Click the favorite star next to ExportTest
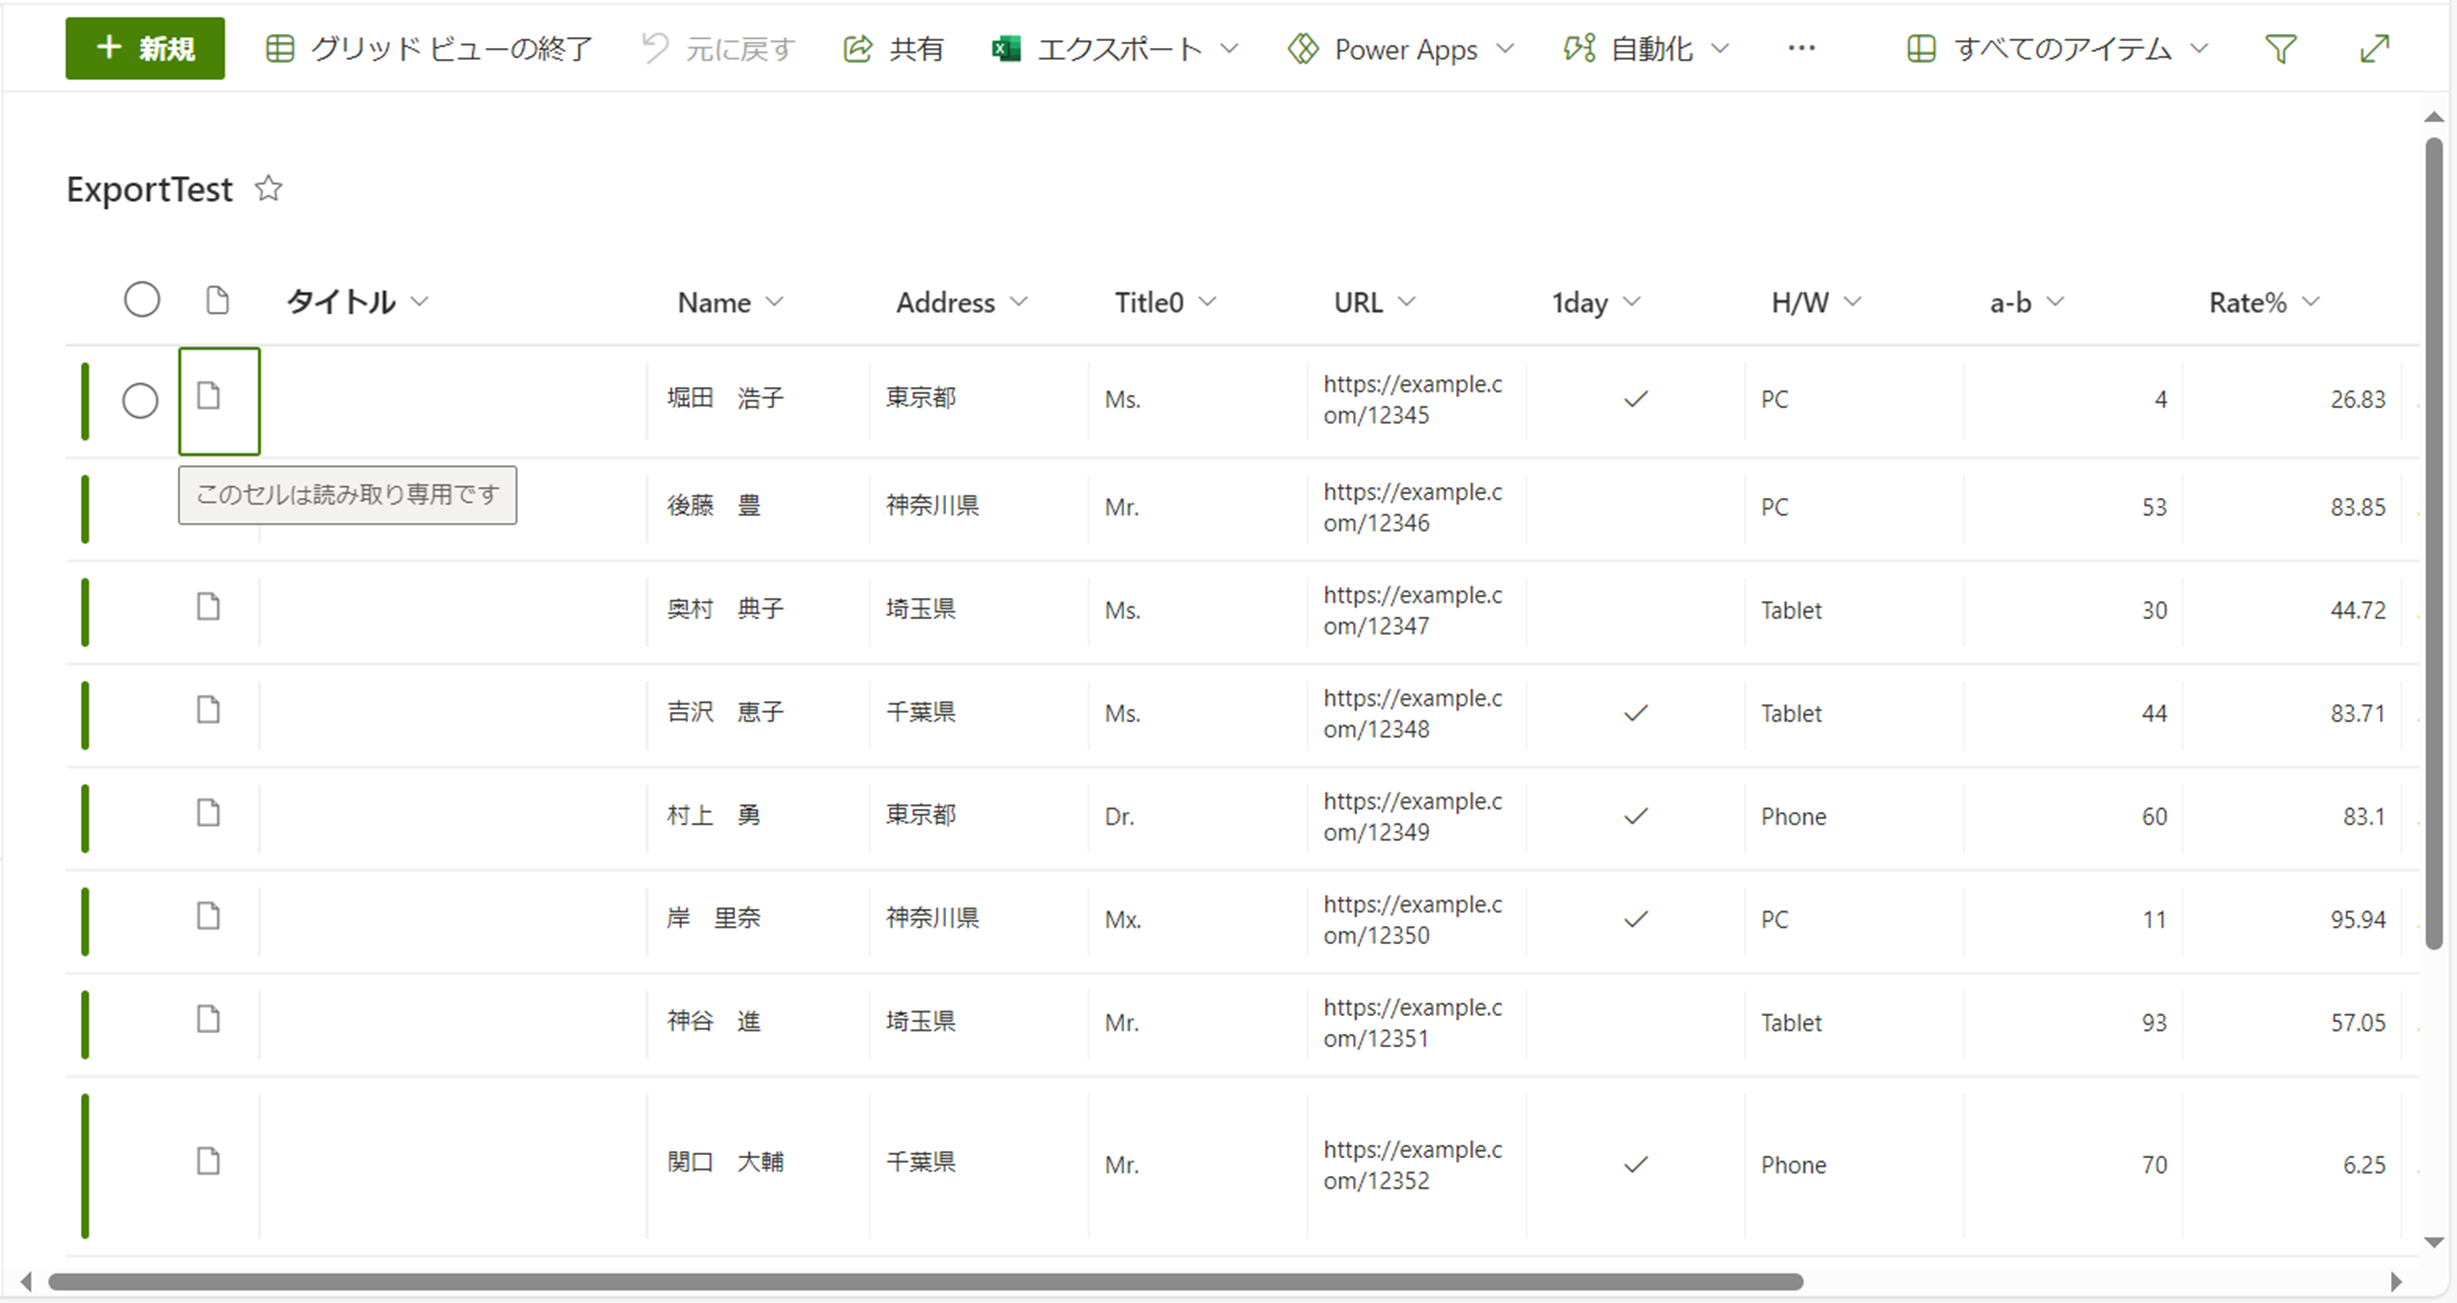Viewport: 2457px width, 1303px height. pos(268,188)
